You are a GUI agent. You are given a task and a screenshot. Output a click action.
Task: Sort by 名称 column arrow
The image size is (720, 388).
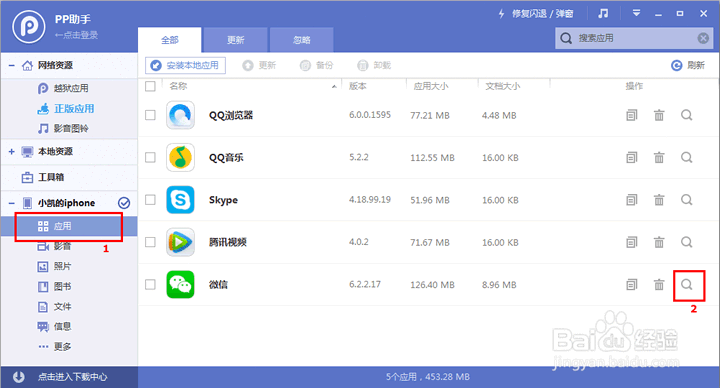click(334, 86)
